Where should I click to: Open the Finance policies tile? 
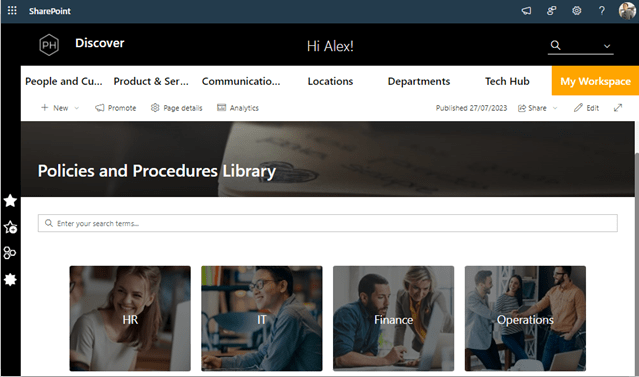coord(393,318)
